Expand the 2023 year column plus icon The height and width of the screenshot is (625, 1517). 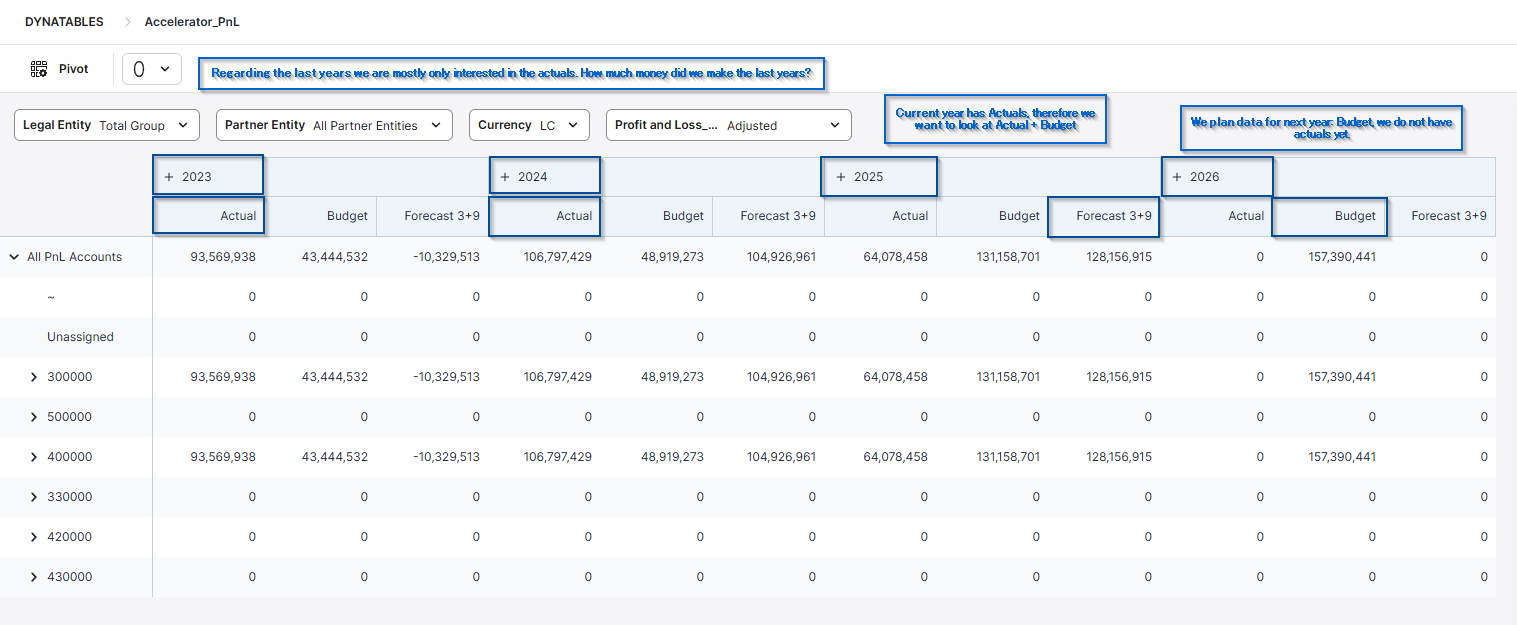tap(169, 177)
